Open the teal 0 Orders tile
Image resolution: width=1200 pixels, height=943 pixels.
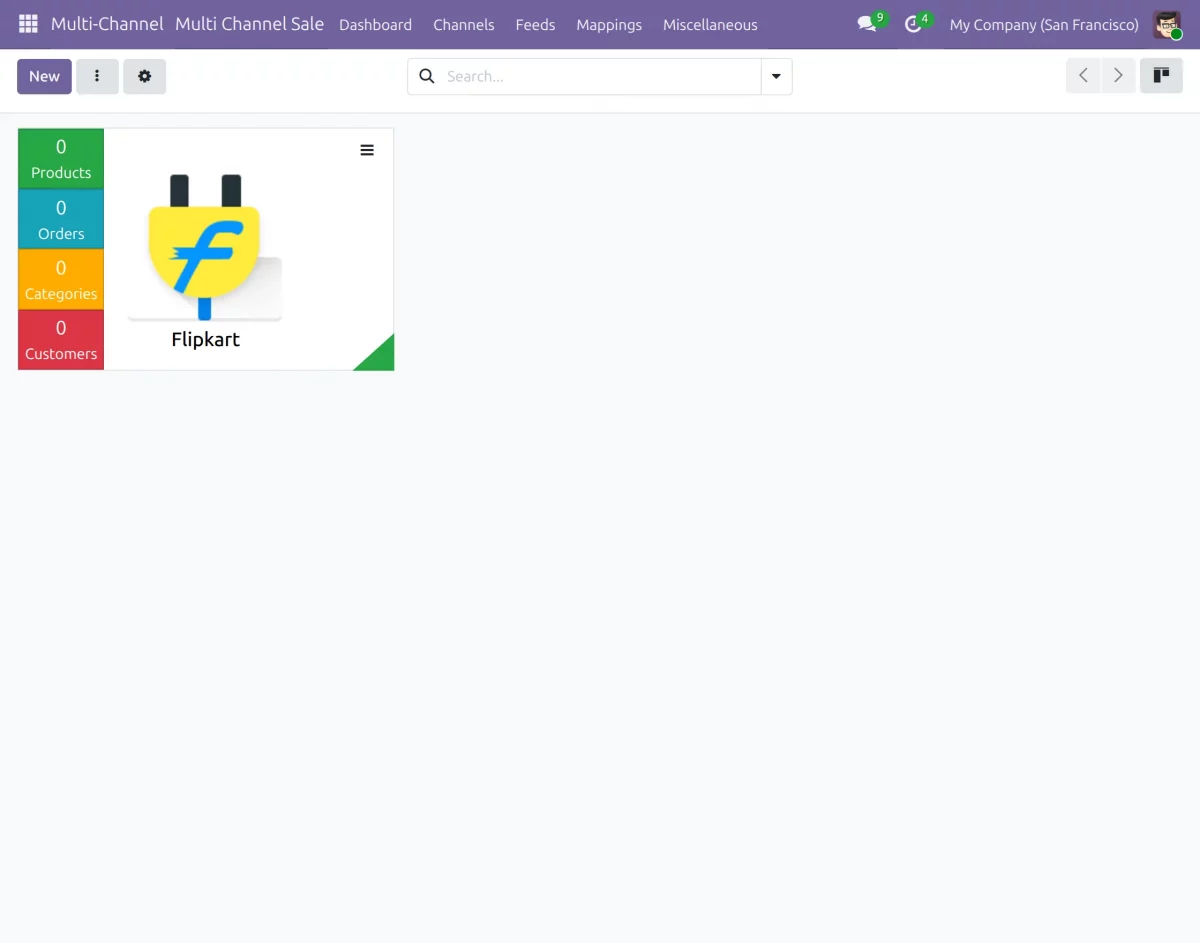click(x=61, y=219)
